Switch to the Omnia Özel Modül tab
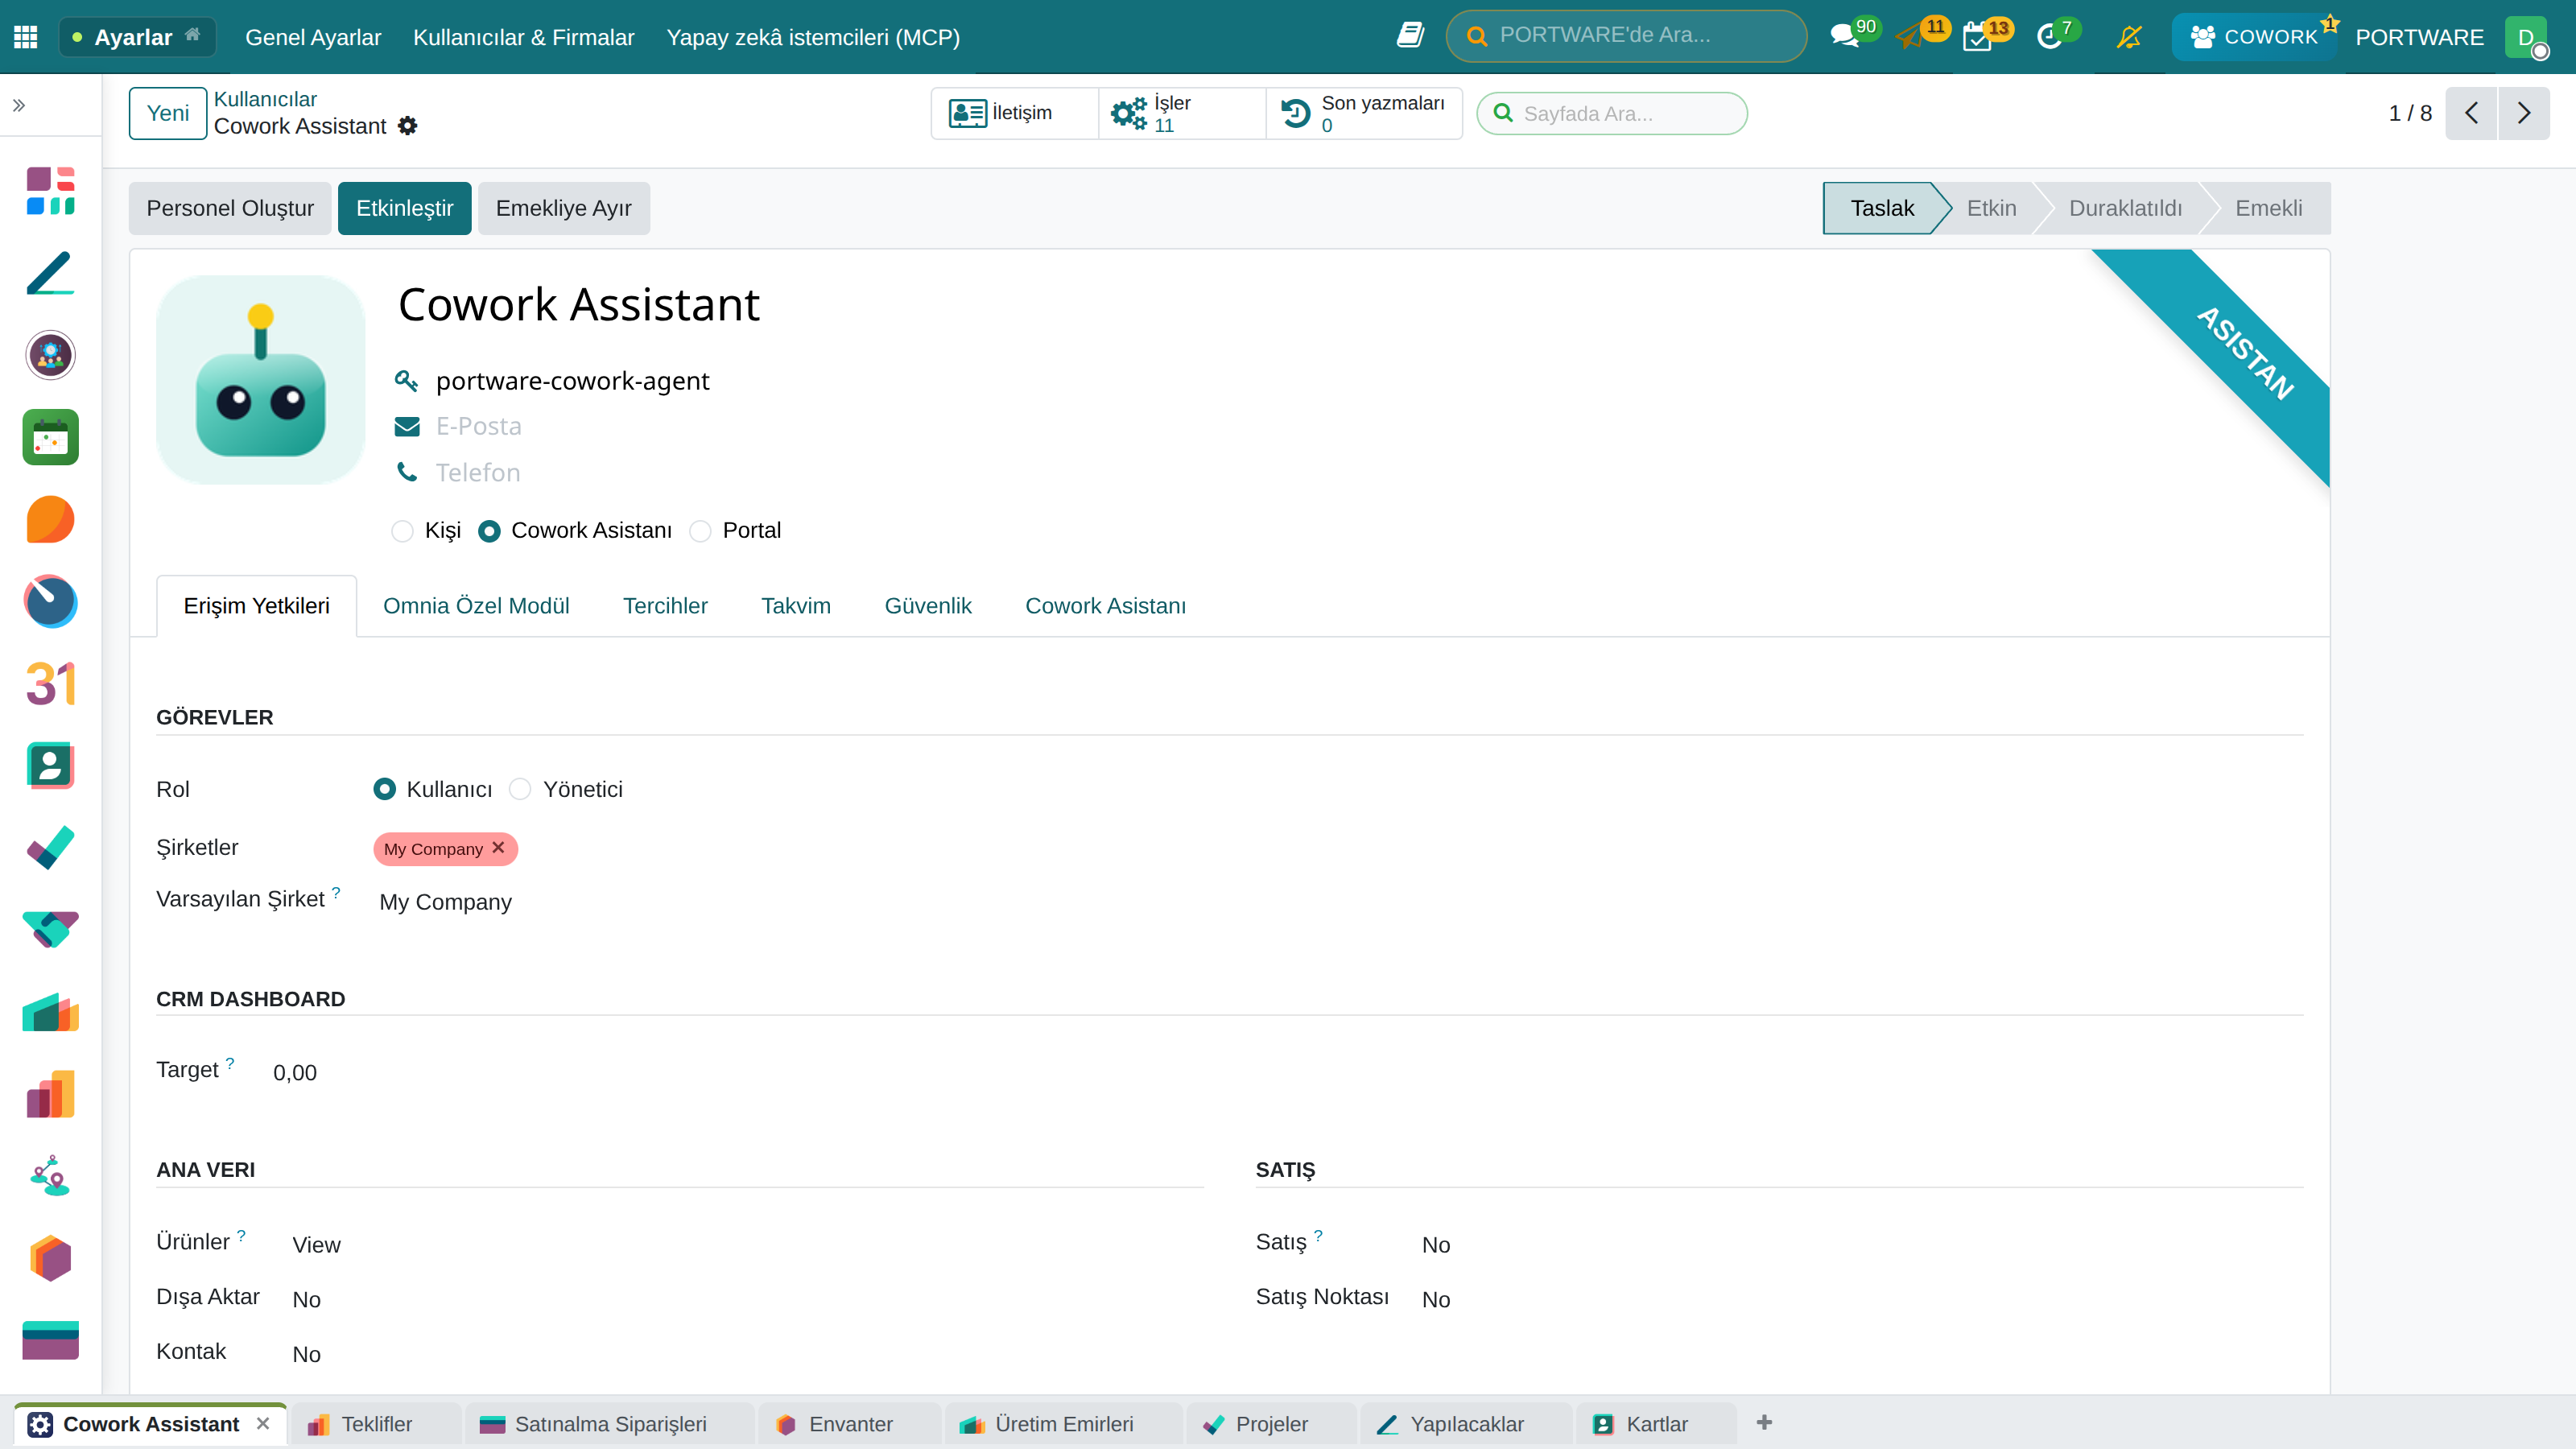The width and height of the screenshot is (2576, 1449). [476, 606]
